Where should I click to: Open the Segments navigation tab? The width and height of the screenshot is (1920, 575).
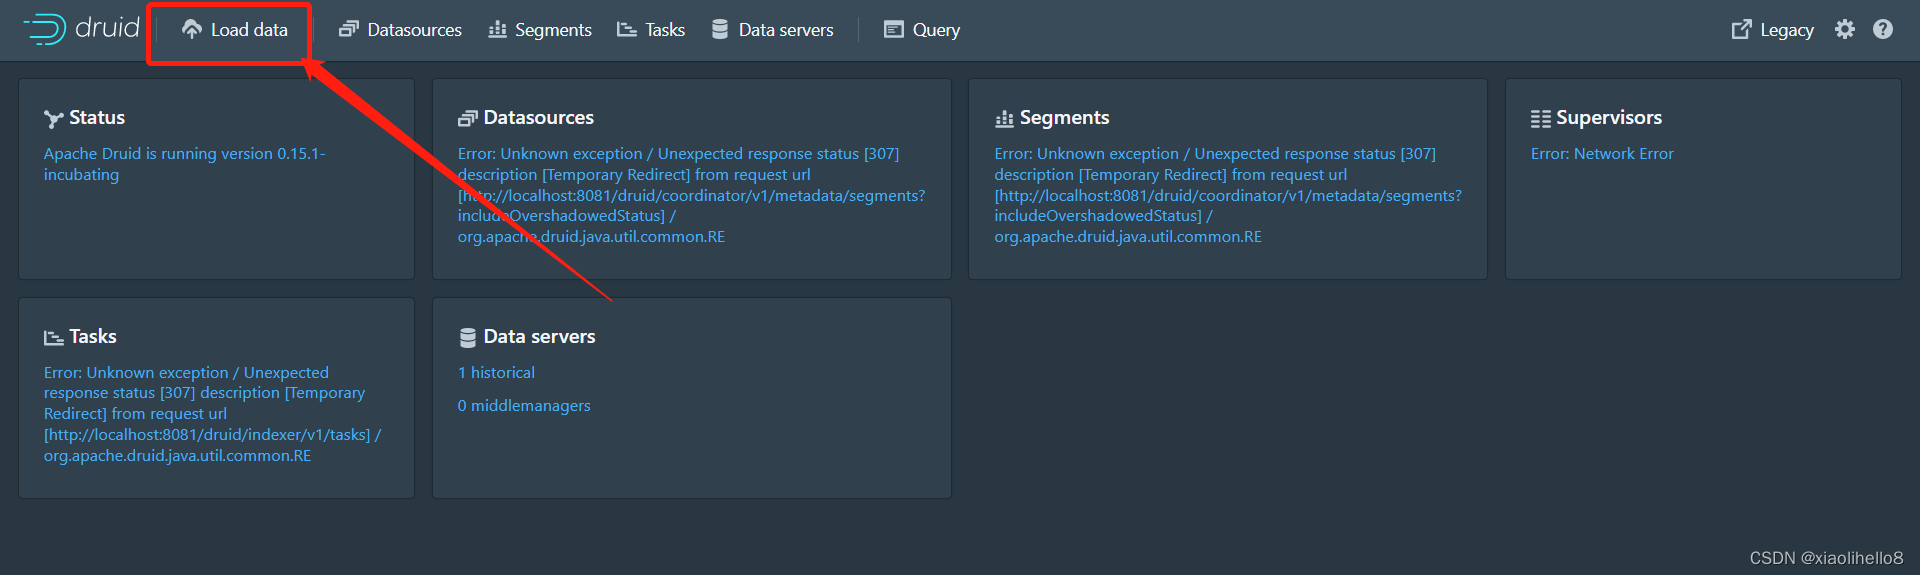[540, 30]
